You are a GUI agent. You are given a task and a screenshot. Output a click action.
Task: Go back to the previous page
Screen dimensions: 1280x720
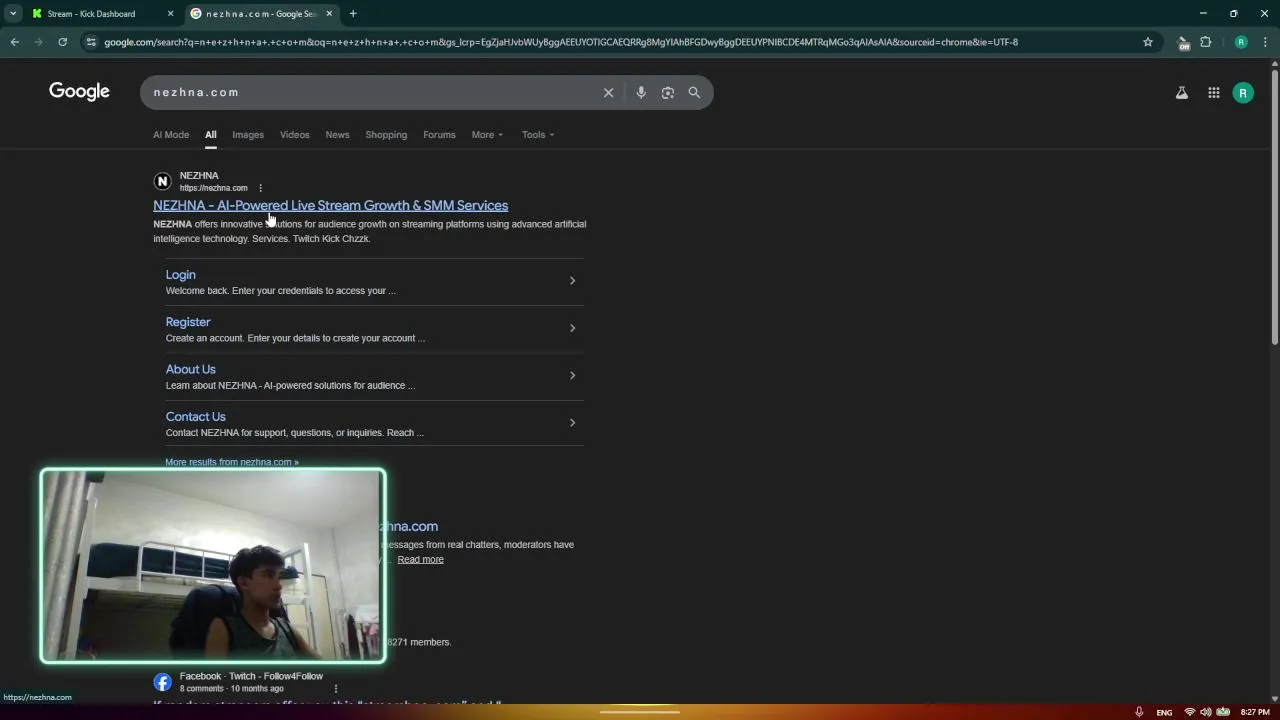(x=14, y=42)
